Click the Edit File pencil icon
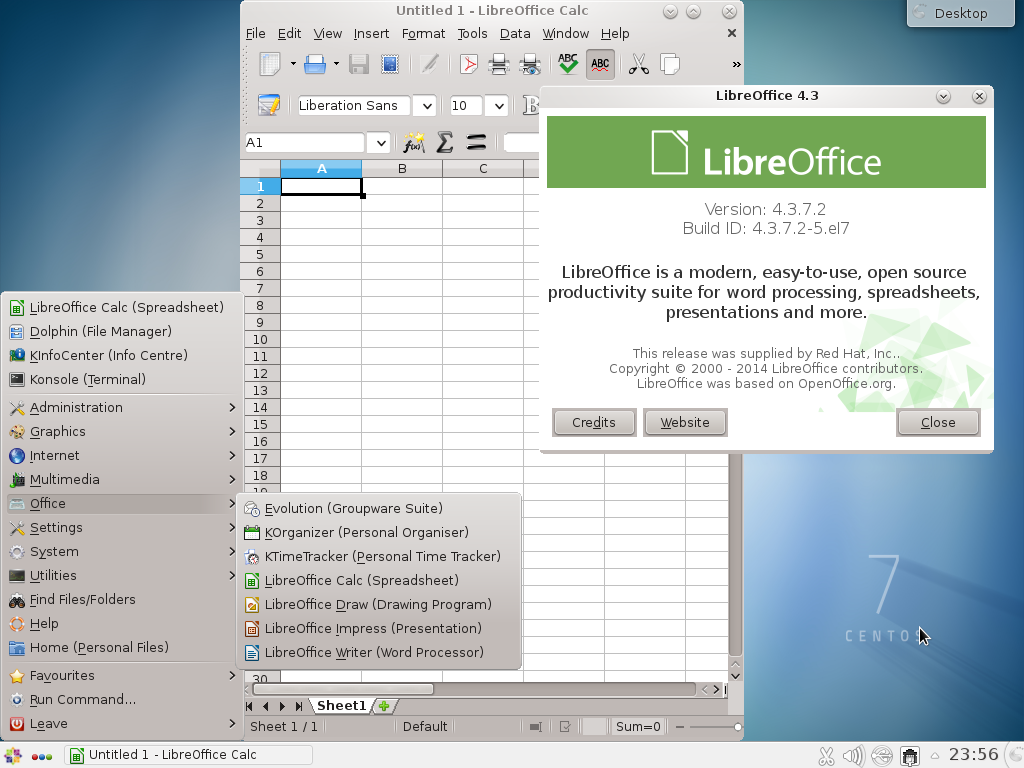This screenshot has height=768, width=1024. click(429, 64)
